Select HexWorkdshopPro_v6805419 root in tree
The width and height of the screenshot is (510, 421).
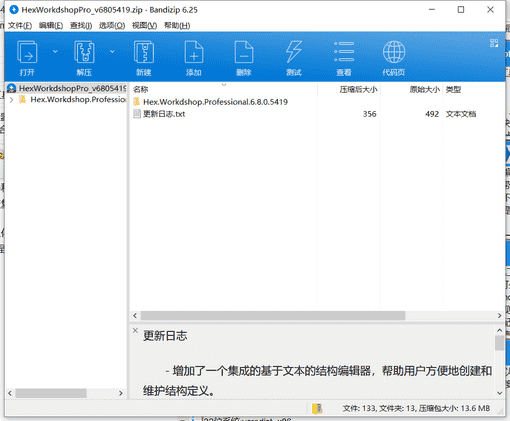pos(67,88)
